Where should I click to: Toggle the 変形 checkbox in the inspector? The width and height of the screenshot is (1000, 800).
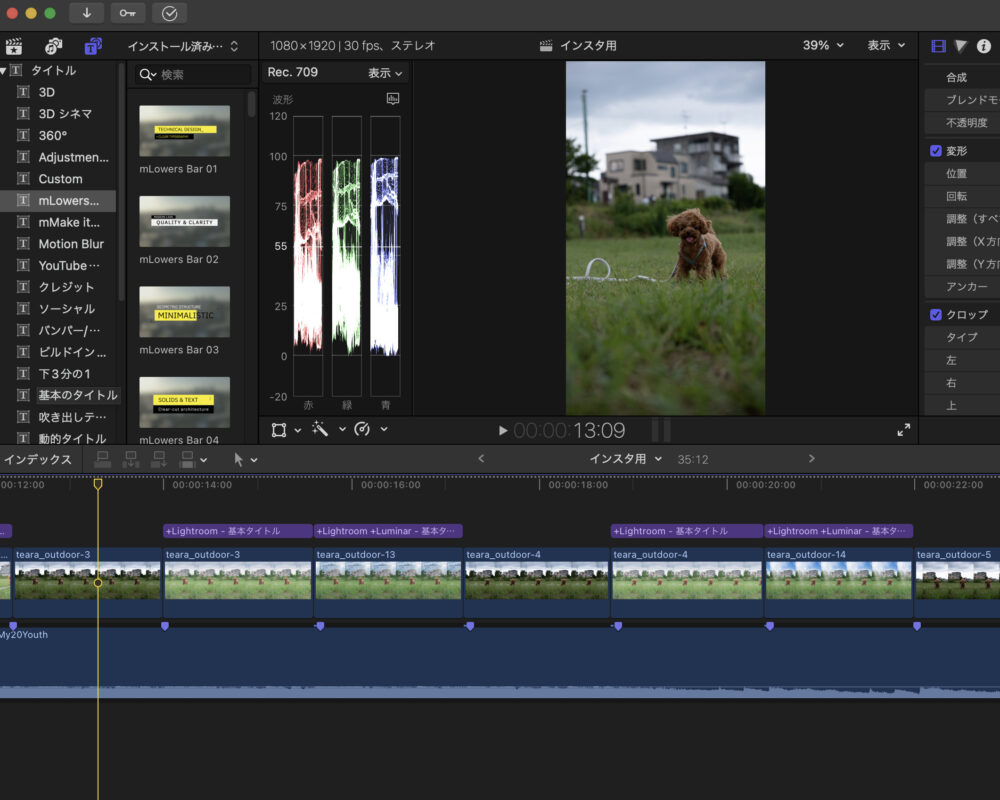point(936,150)
